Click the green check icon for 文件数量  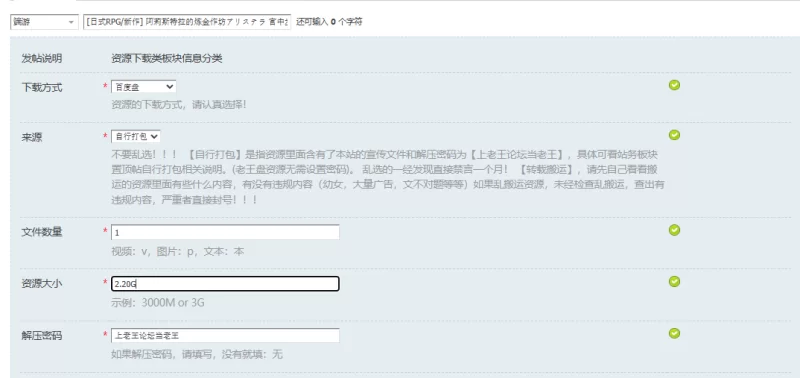point(674,230)
